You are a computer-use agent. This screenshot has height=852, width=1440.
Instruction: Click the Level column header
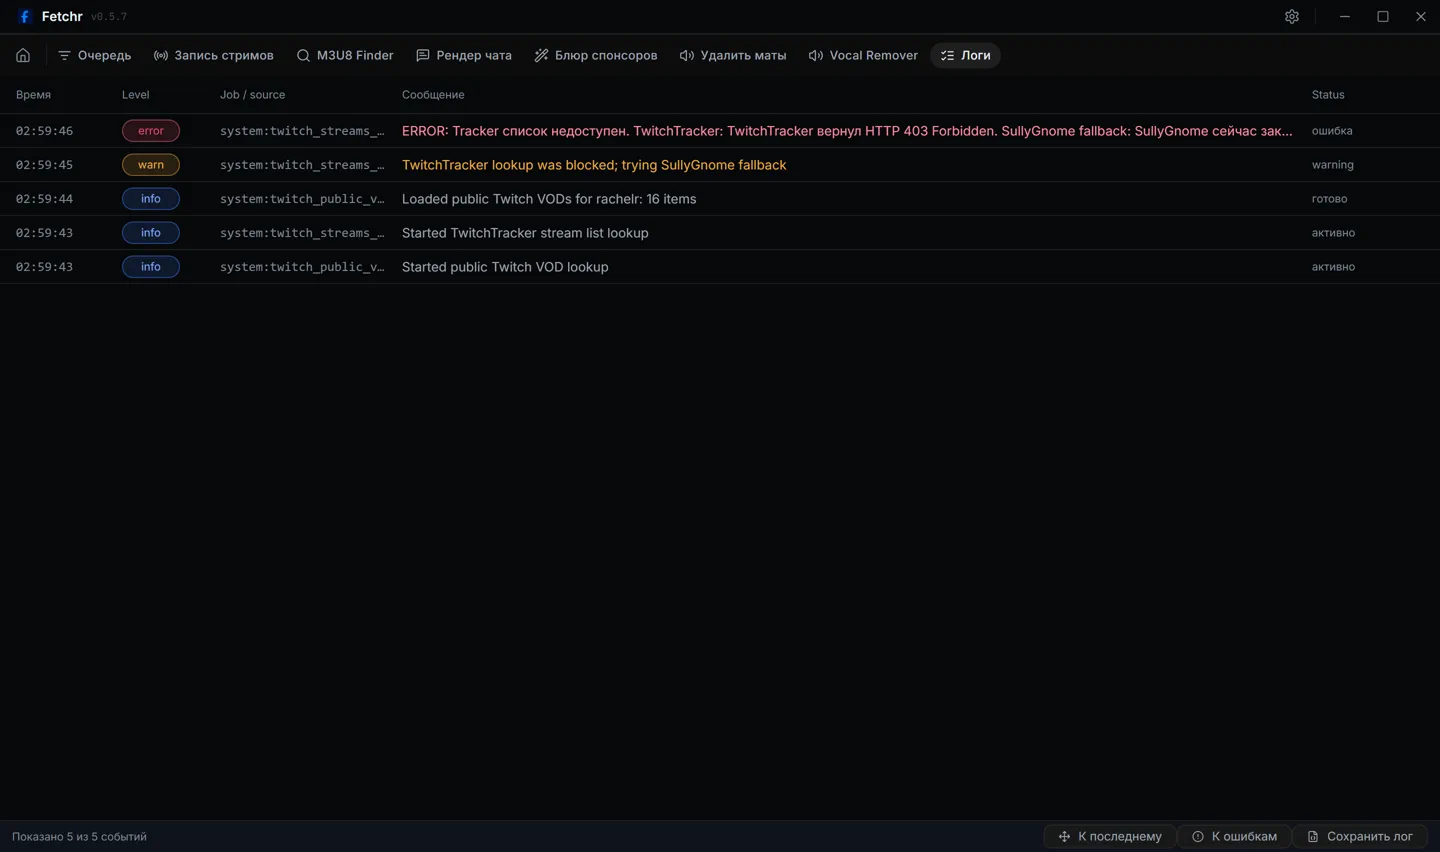coord(135,95)
